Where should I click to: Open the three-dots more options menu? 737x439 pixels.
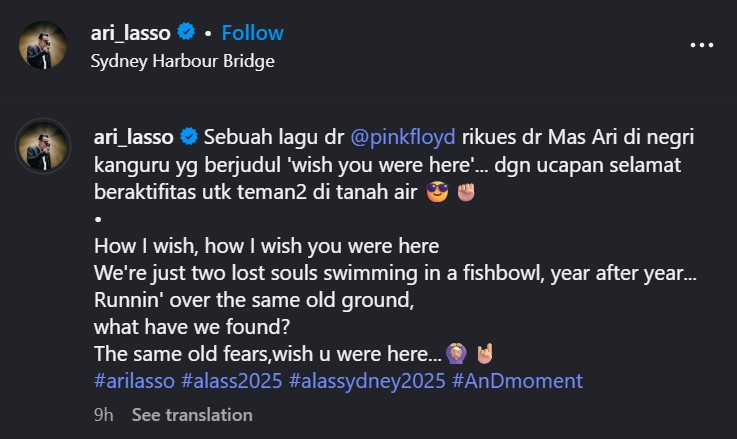(x=702, y=45)
